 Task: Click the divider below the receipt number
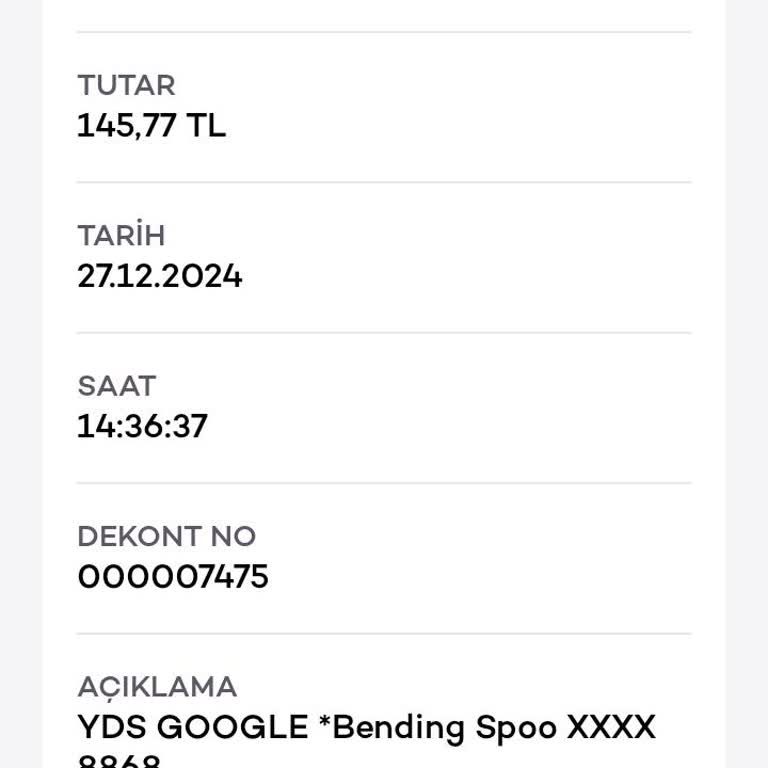pos(384,633)
